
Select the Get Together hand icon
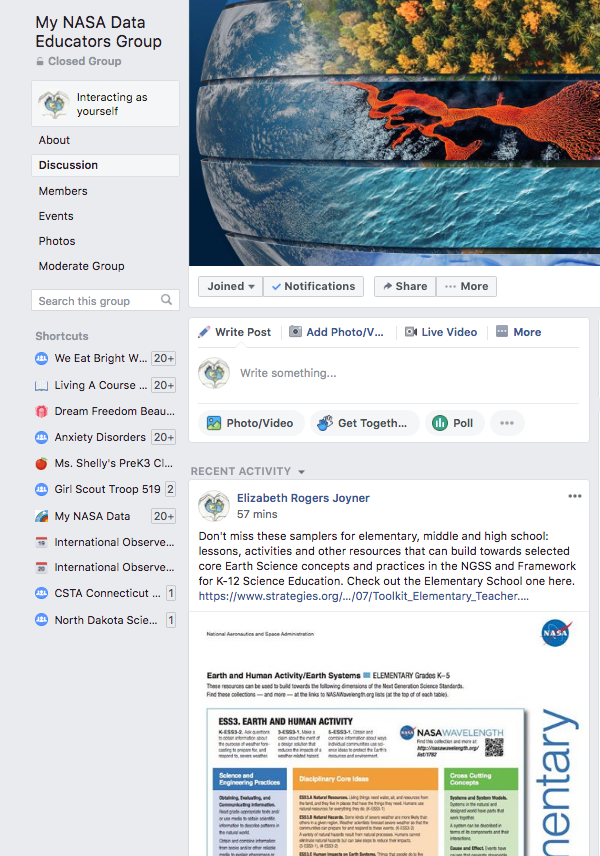pos(324,423)
